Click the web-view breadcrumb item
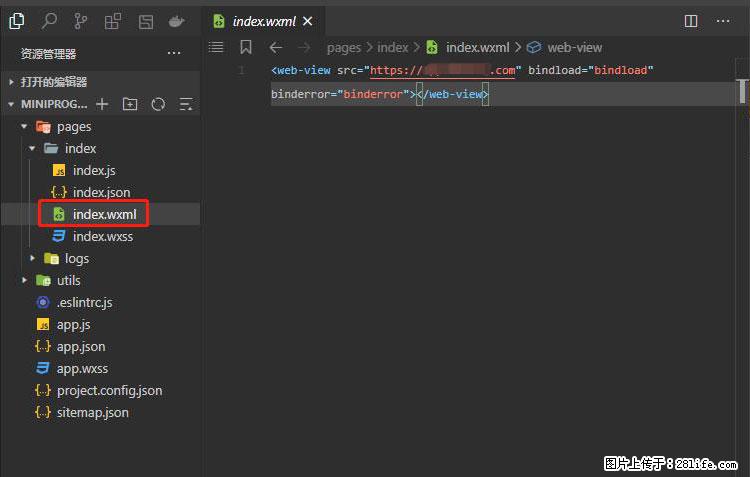The height and width of the screenshot is (477, 750). 574,47
